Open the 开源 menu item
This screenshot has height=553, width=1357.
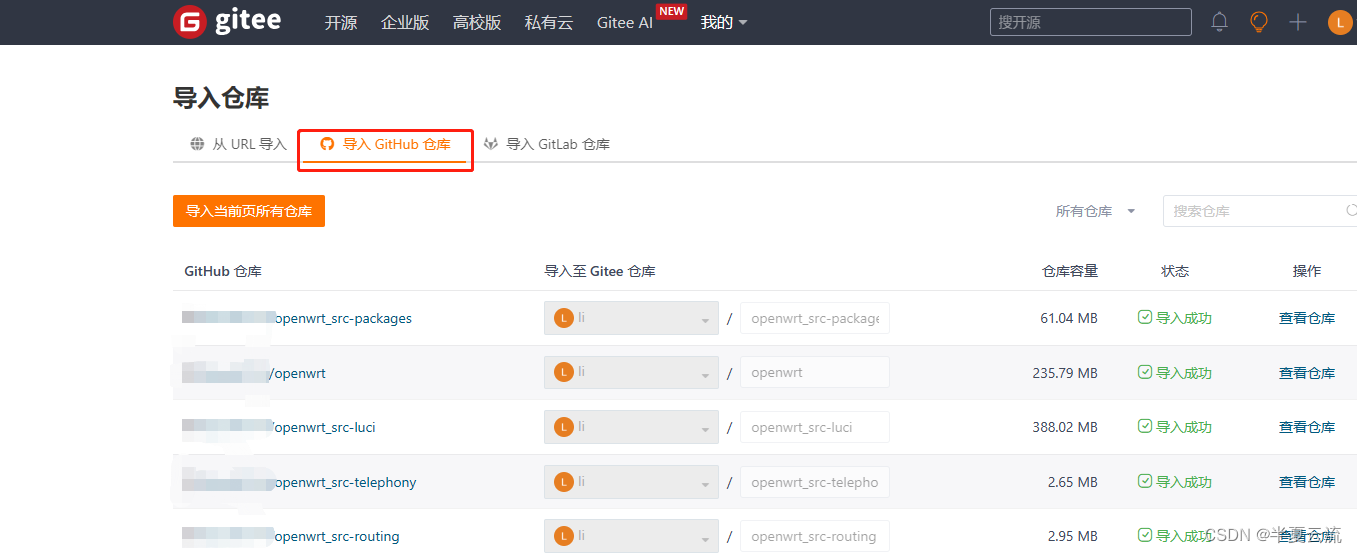click(x=341, y=22)
